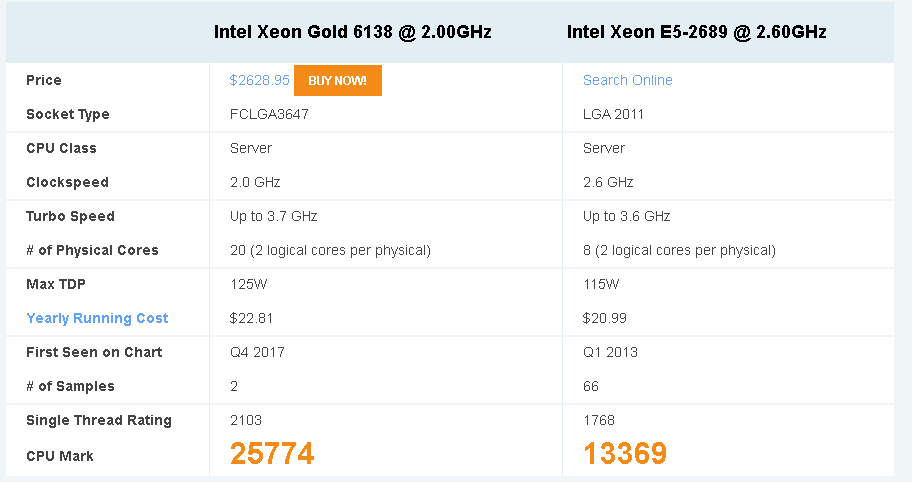Click the Single Thread Rating row label
Image resolution: width=912 pixels, height=482 pixels.
[x=99, y=420]
